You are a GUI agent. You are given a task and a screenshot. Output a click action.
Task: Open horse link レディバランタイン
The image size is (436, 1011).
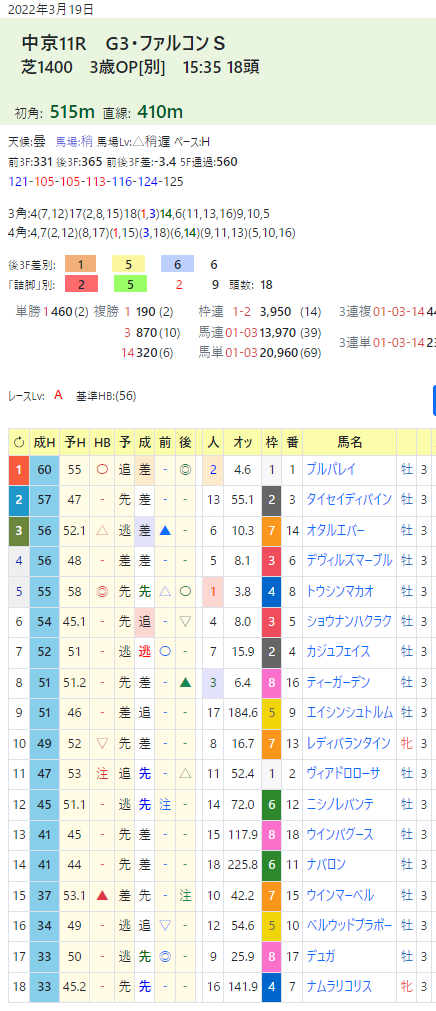pyautogui.click(x=348, y=743)
